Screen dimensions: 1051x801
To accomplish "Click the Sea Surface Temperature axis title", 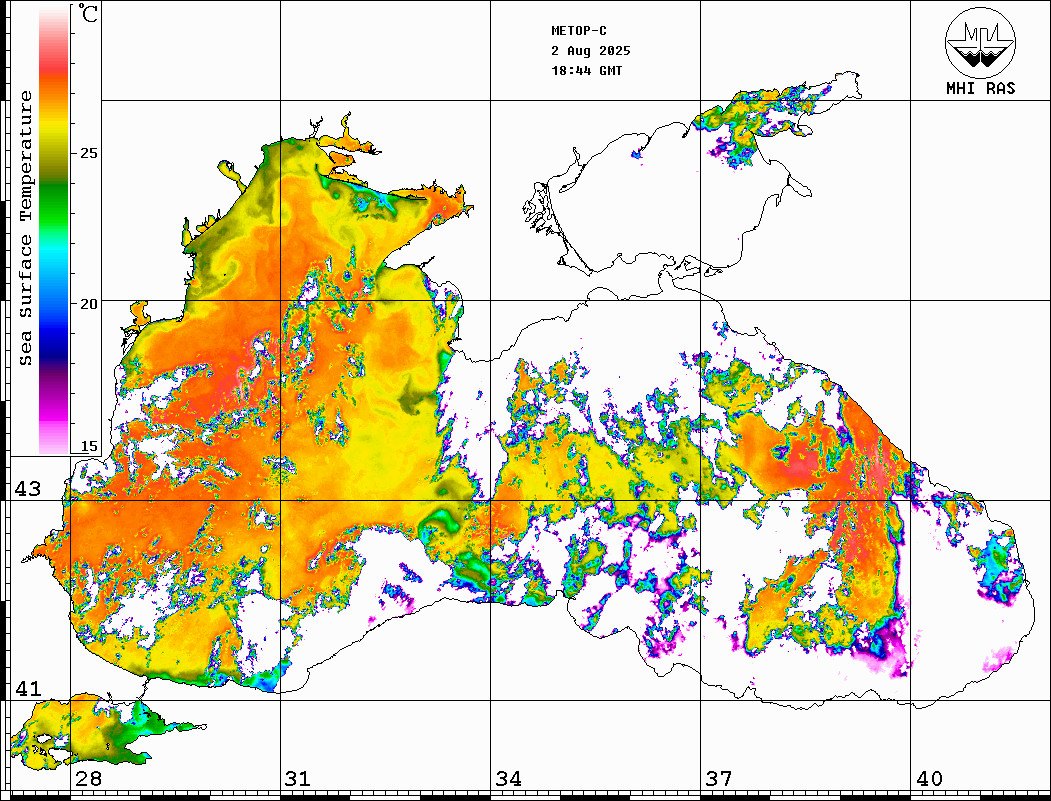I will click(25, 228).
